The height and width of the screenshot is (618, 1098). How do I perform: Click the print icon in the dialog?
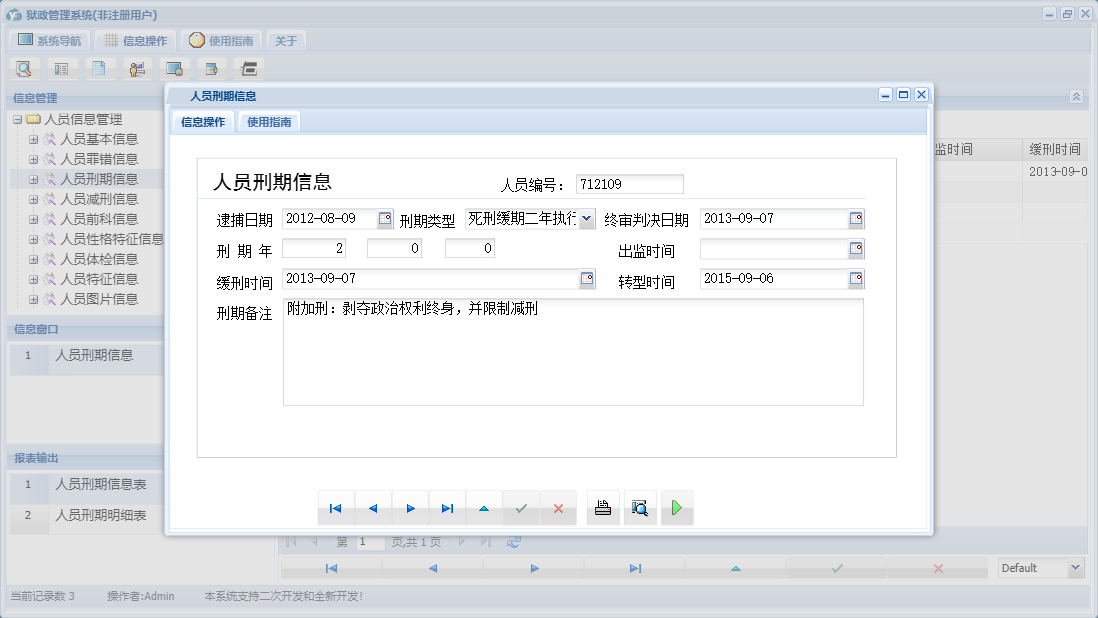pos(602,507)
